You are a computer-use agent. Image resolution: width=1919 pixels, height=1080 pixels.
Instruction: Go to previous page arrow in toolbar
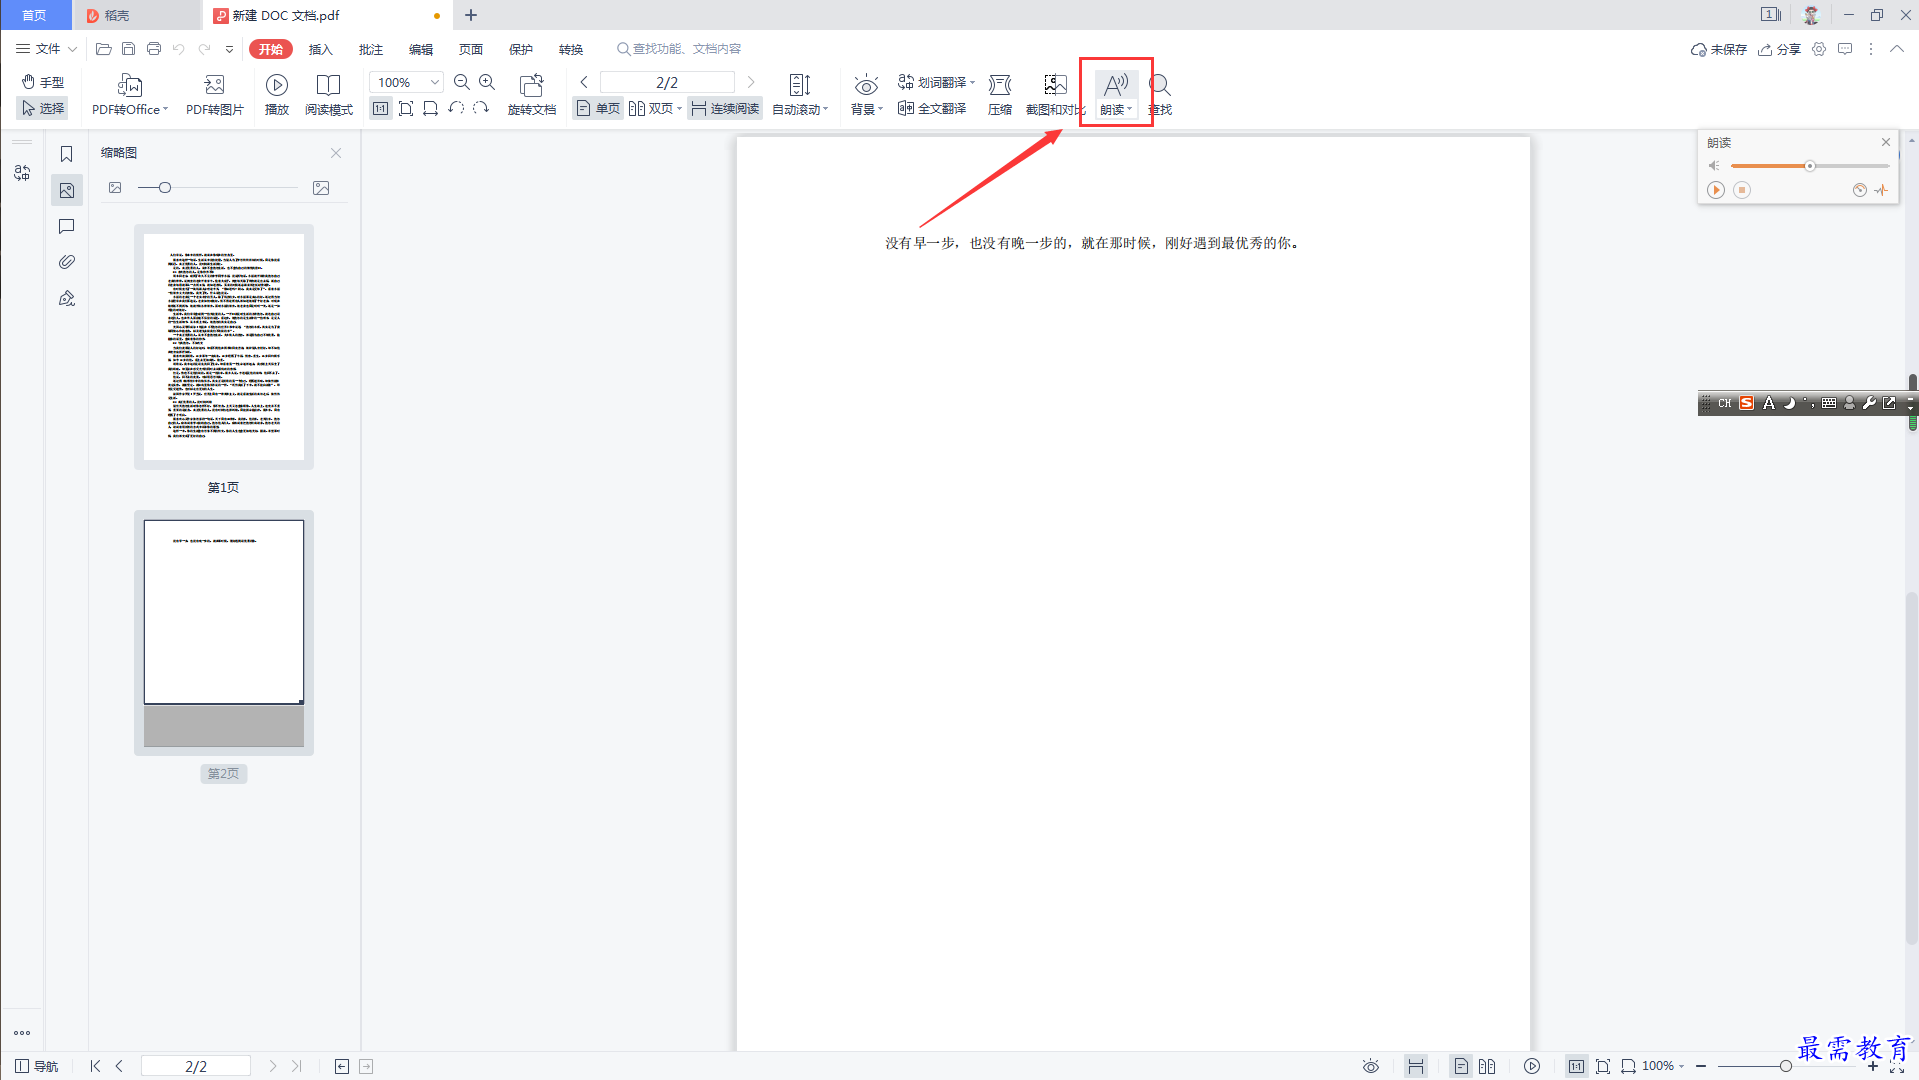(x=584, y=82)
